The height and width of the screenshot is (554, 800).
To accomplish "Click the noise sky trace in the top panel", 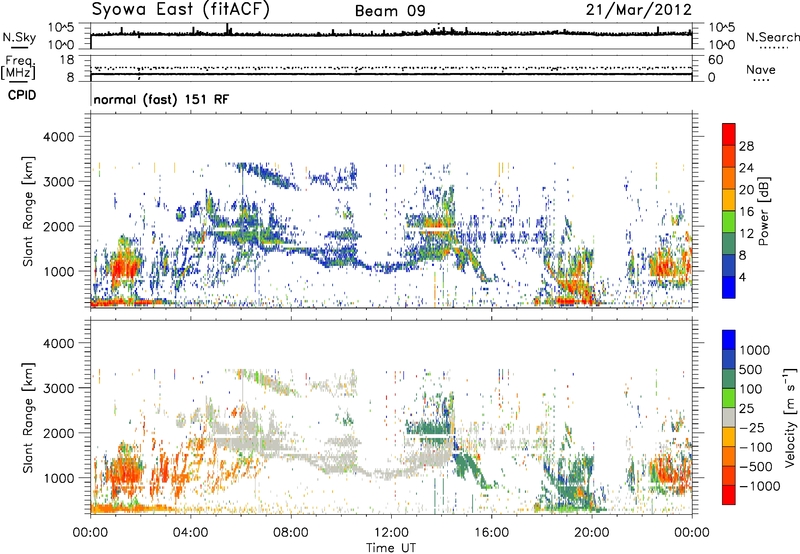I will (x=391, y=34).
